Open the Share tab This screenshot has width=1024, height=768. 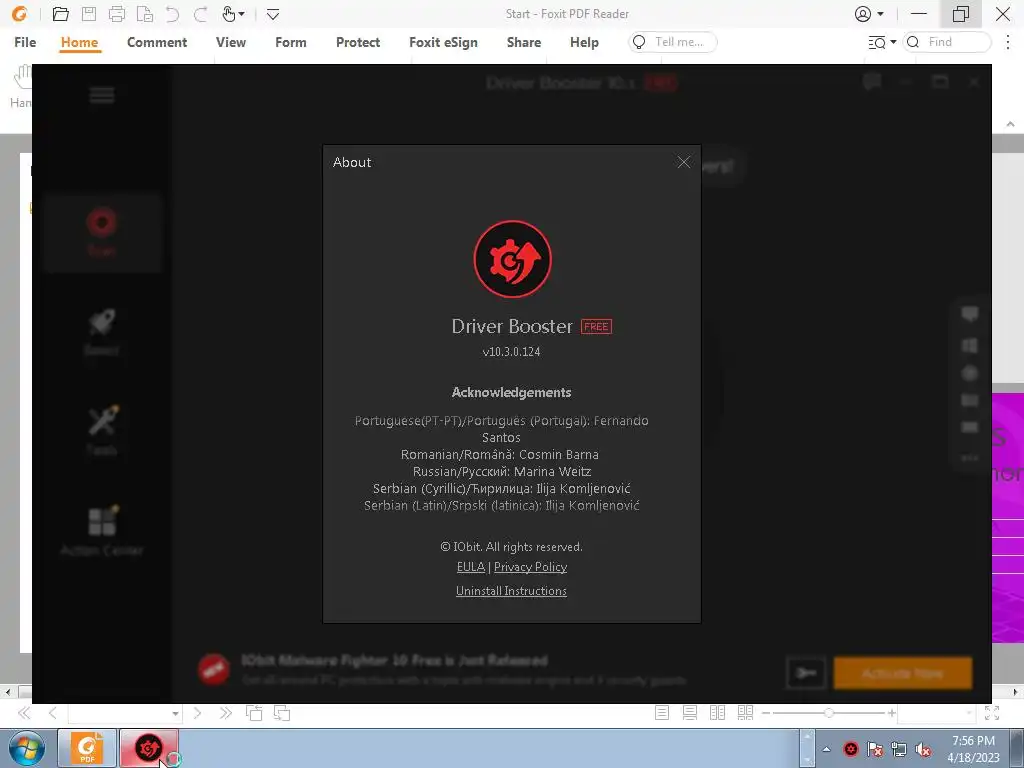pyautogui.click(x=524, y=42)
